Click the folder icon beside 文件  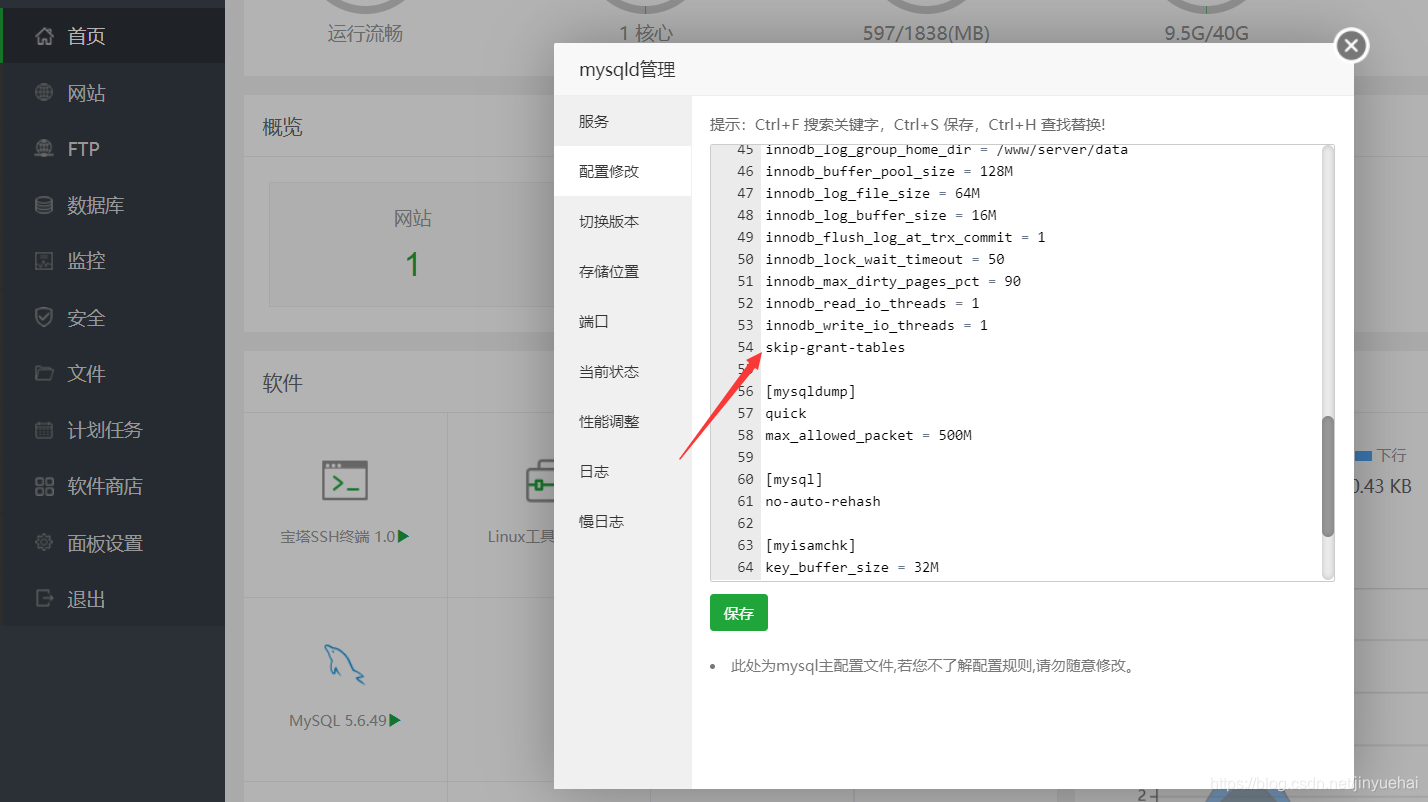[44, 374]
